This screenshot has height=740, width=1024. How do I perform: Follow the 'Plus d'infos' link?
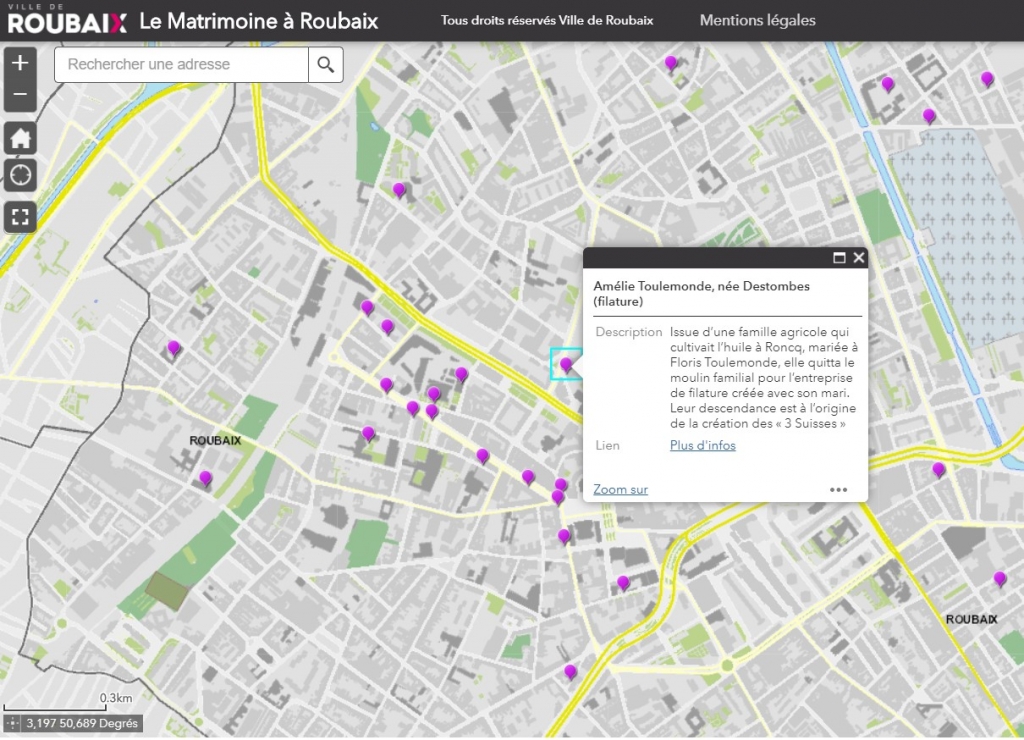click(703, 445)
